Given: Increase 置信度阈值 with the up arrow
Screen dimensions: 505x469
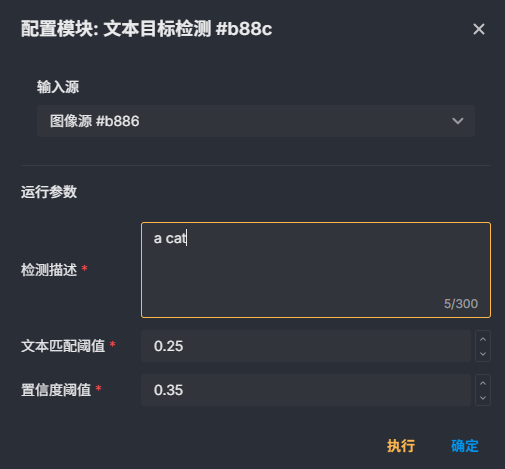Looking at the screenshot, I should pyautogui.click(x=483, y=383).
